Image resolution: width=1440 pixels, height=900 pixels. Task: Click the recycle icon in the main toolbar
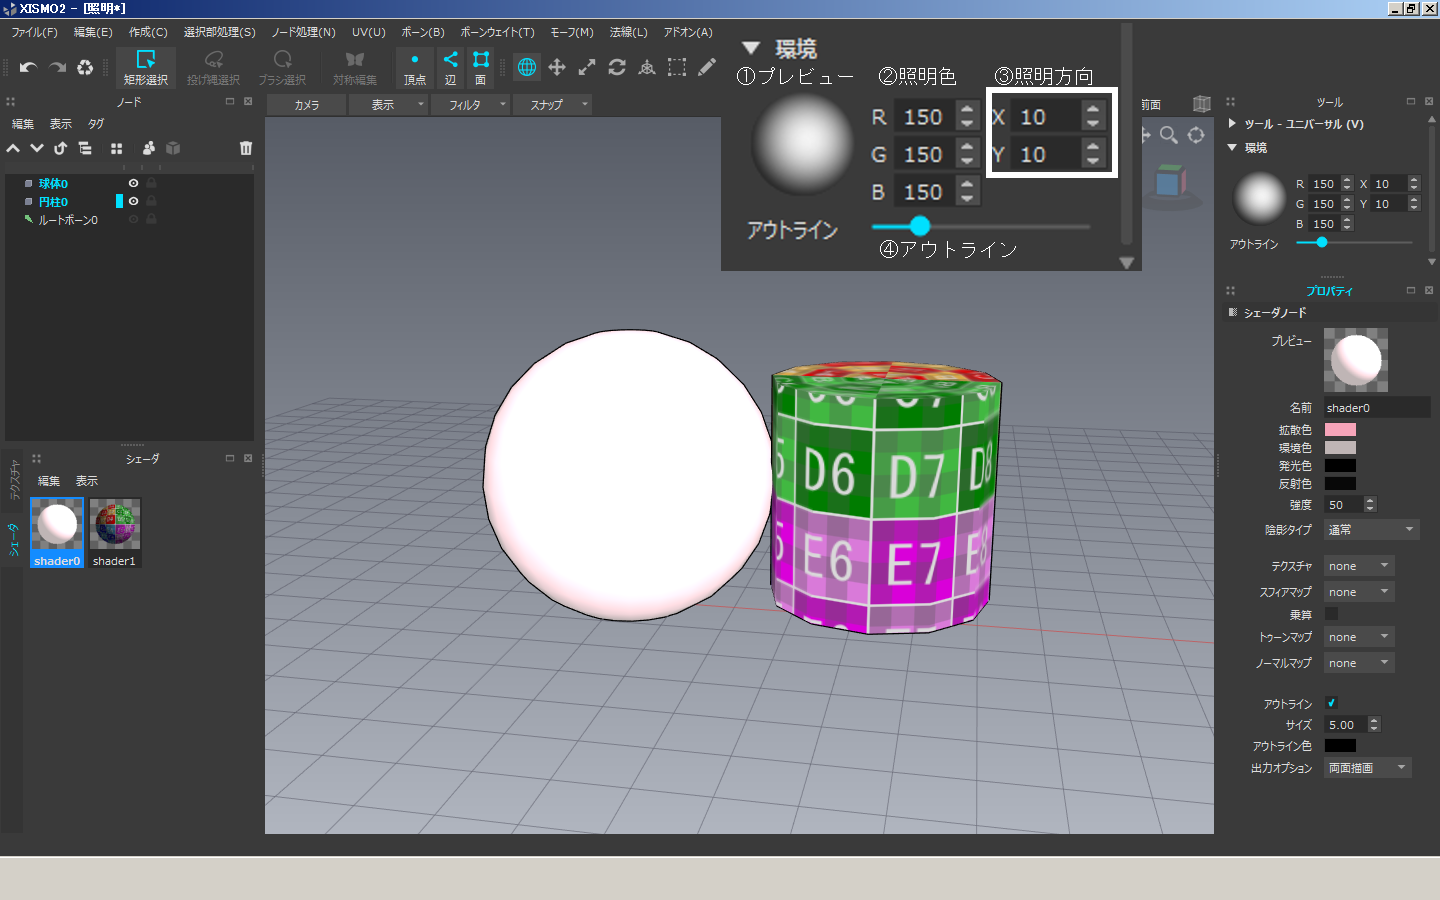click(x=85, y=67)
